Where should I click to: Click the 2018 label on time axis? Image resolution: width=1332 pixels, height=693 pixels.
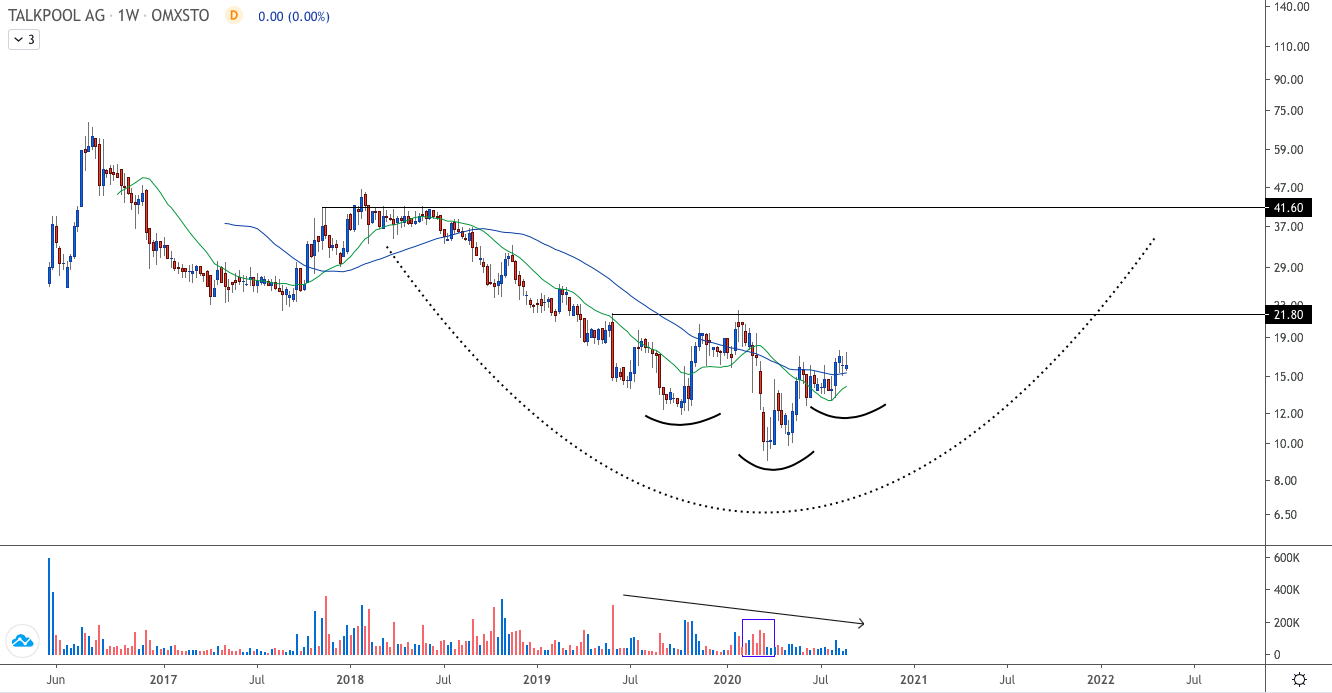tap(349, 679)
